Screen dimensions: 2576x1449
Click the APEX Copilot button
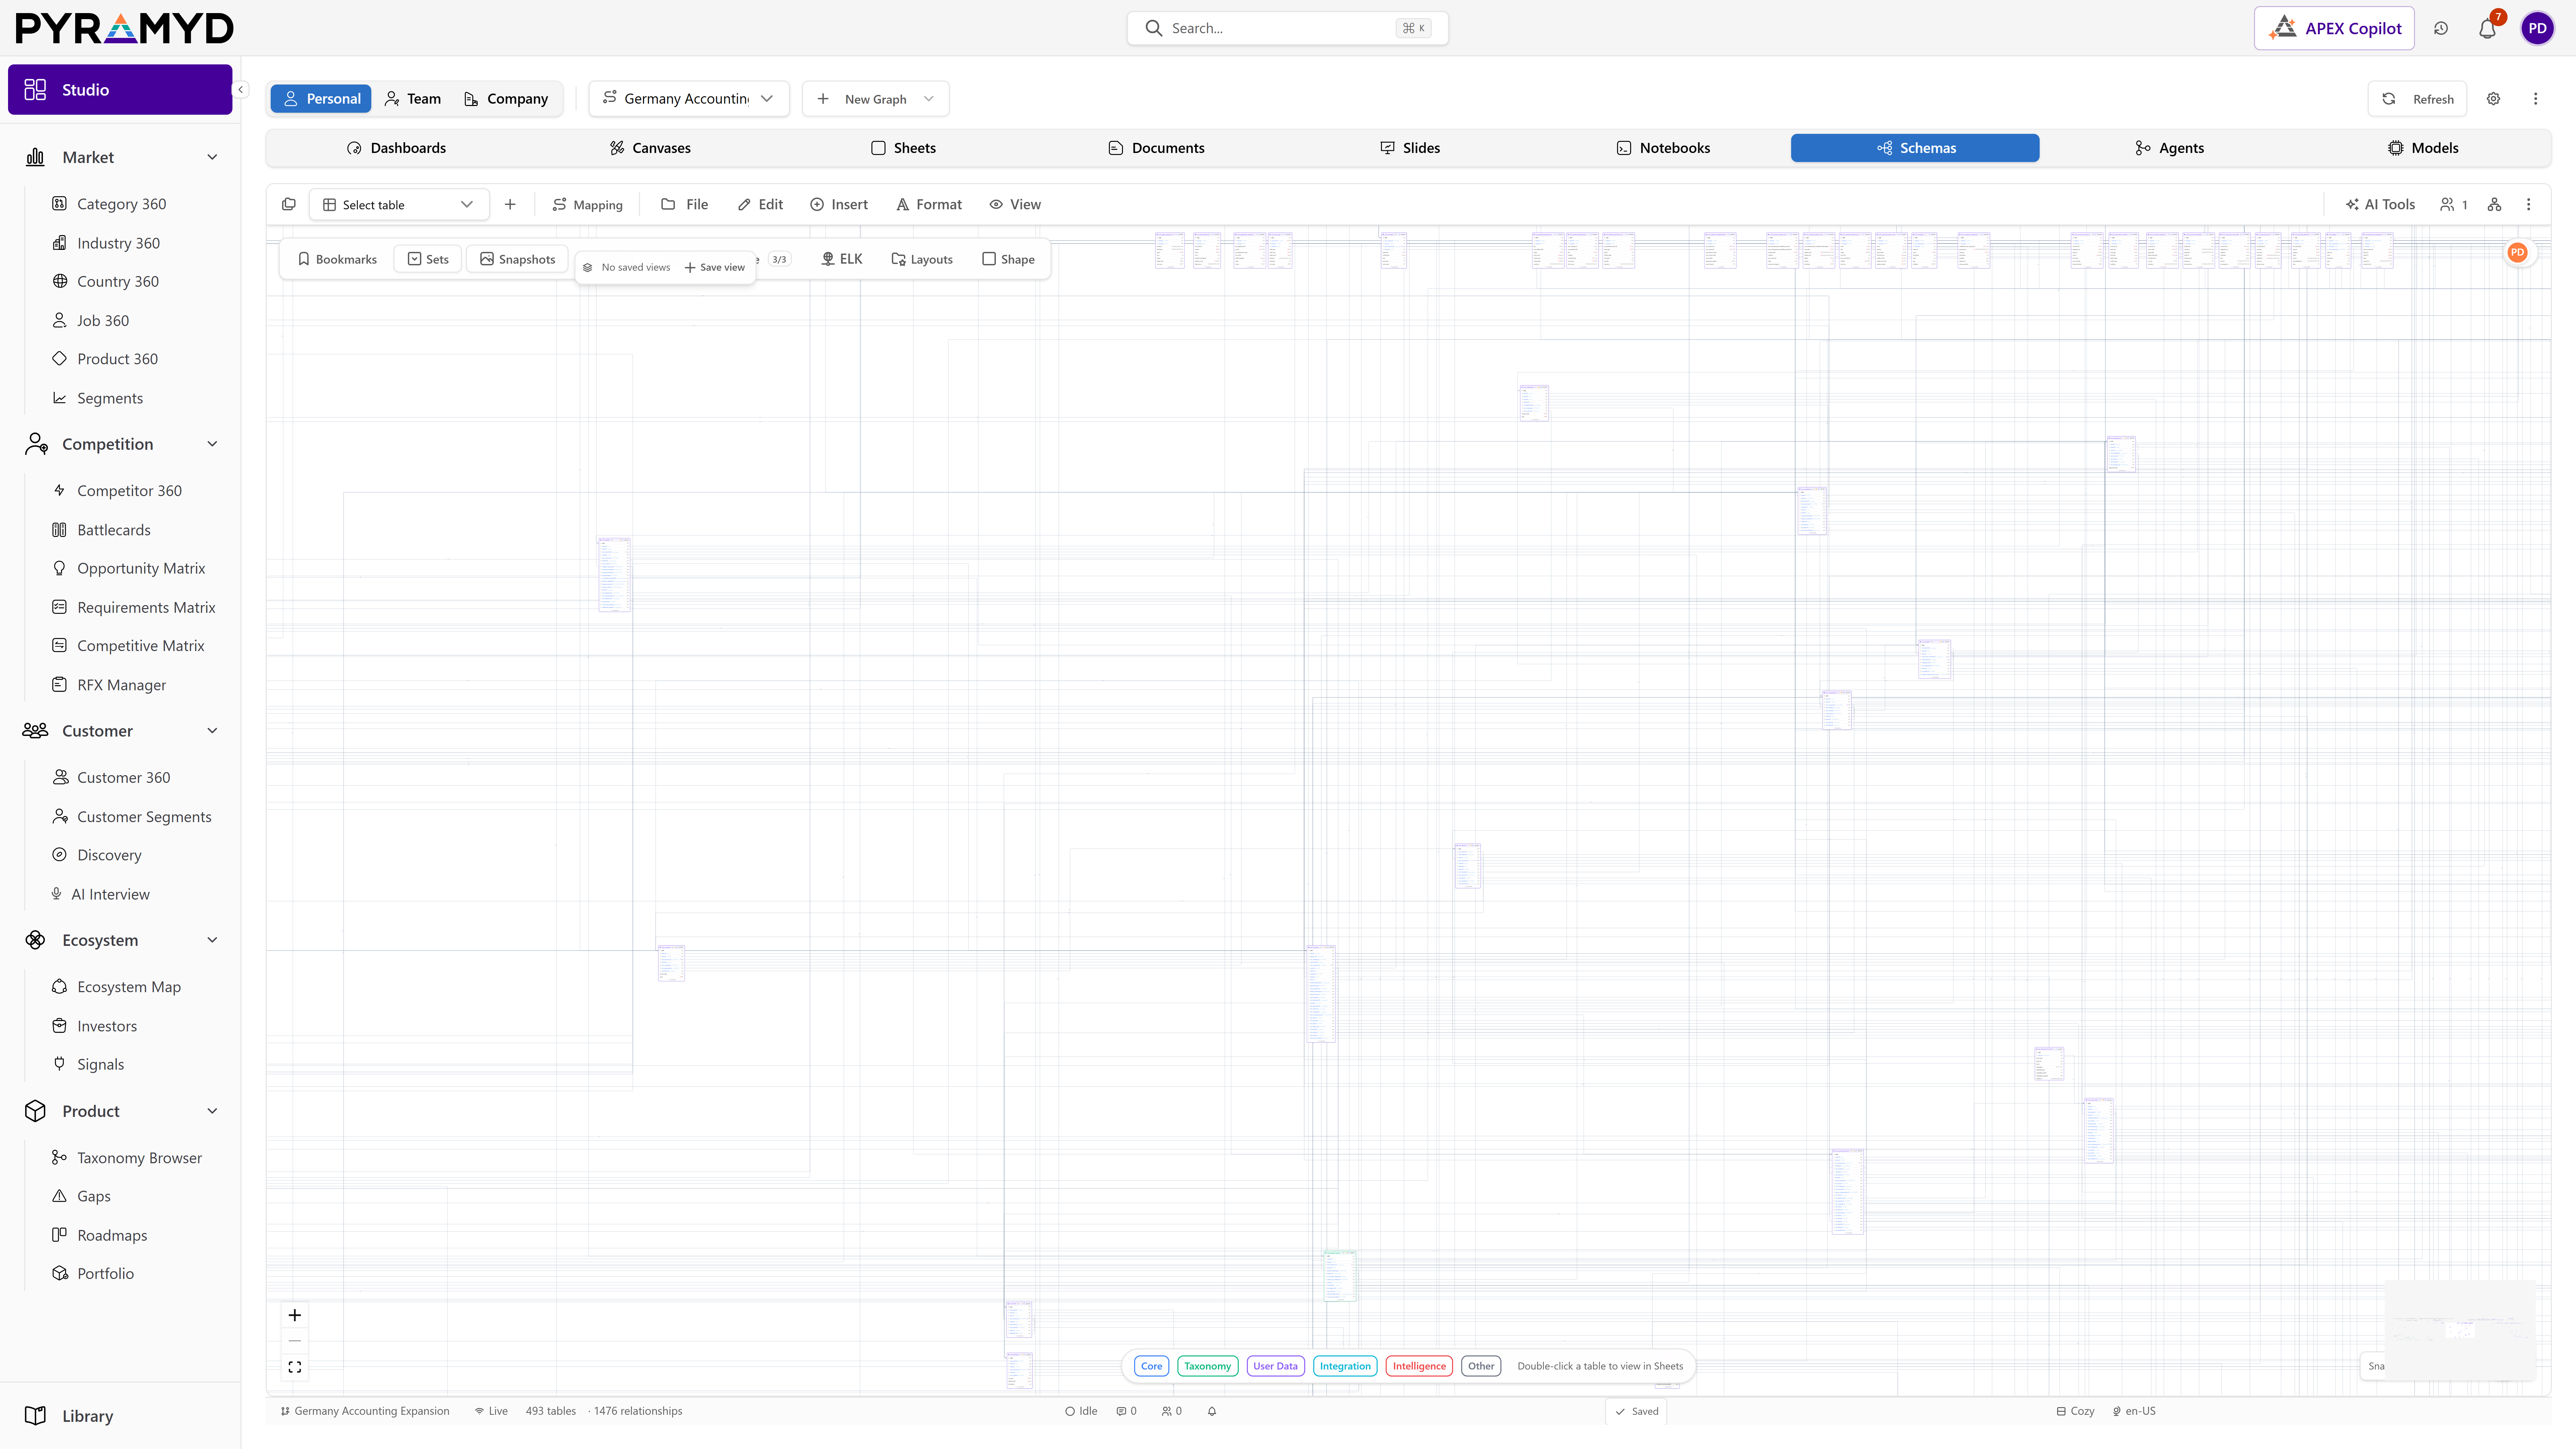[x=2334, y=28]
